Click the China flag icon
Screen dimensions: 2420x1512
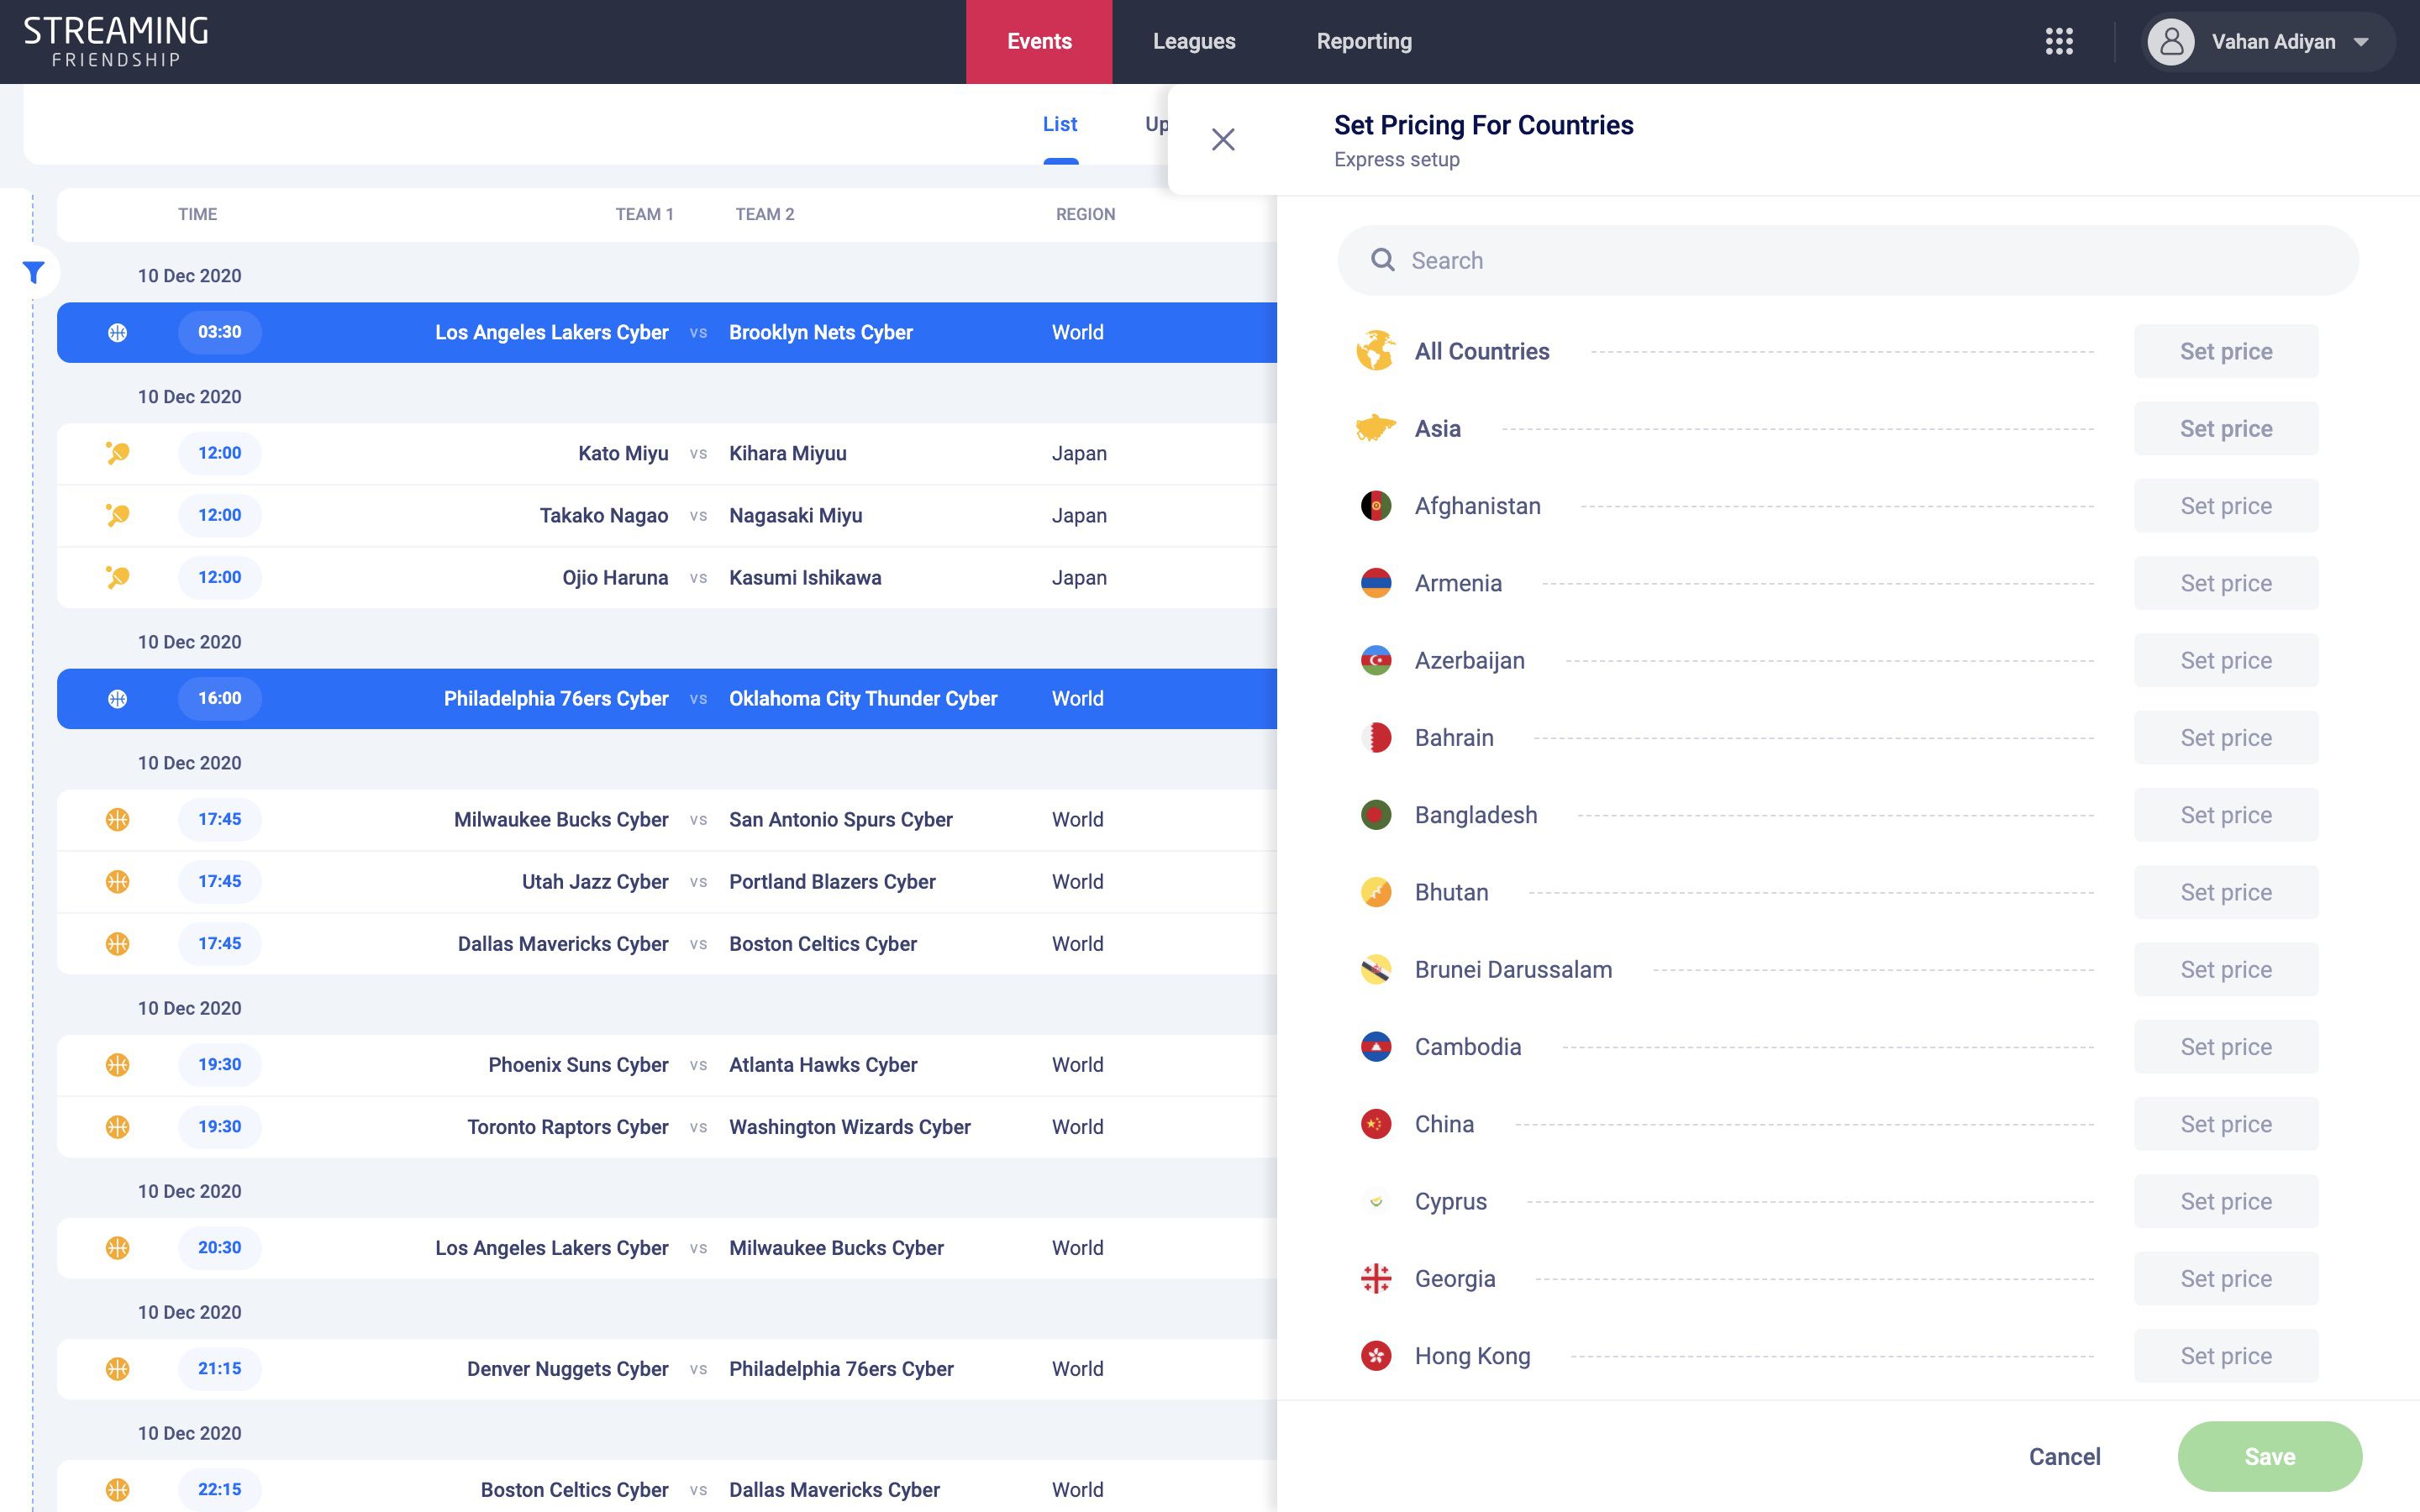pyautogui.click(x=1376, y=1124)
